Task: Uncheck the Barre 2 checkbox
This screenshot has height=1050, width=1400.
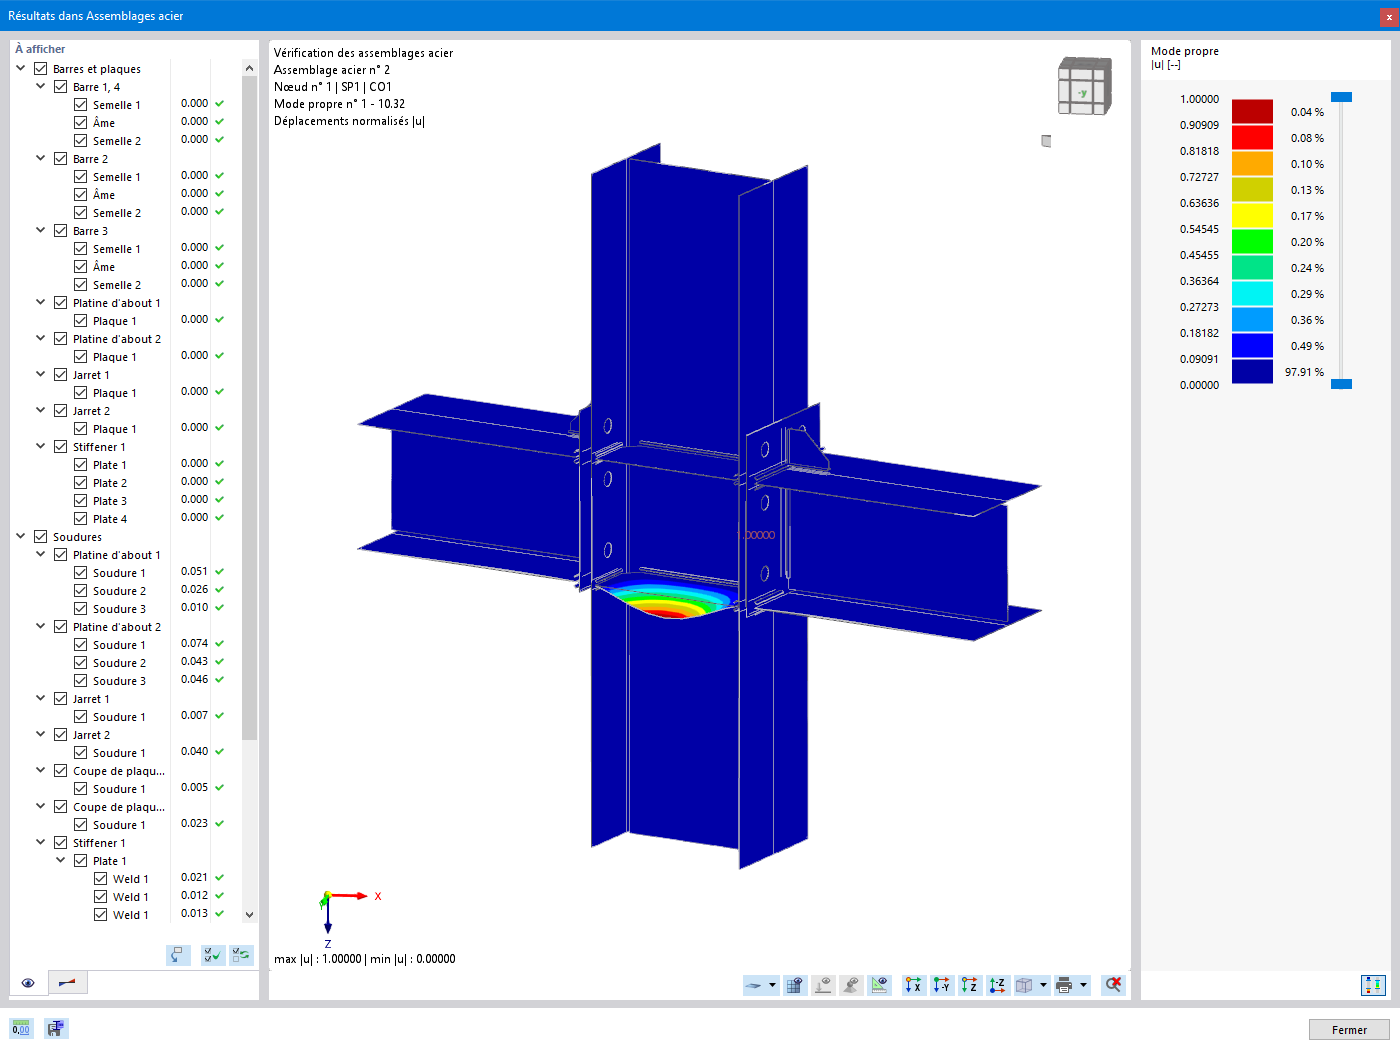Action: coord(61,159)
